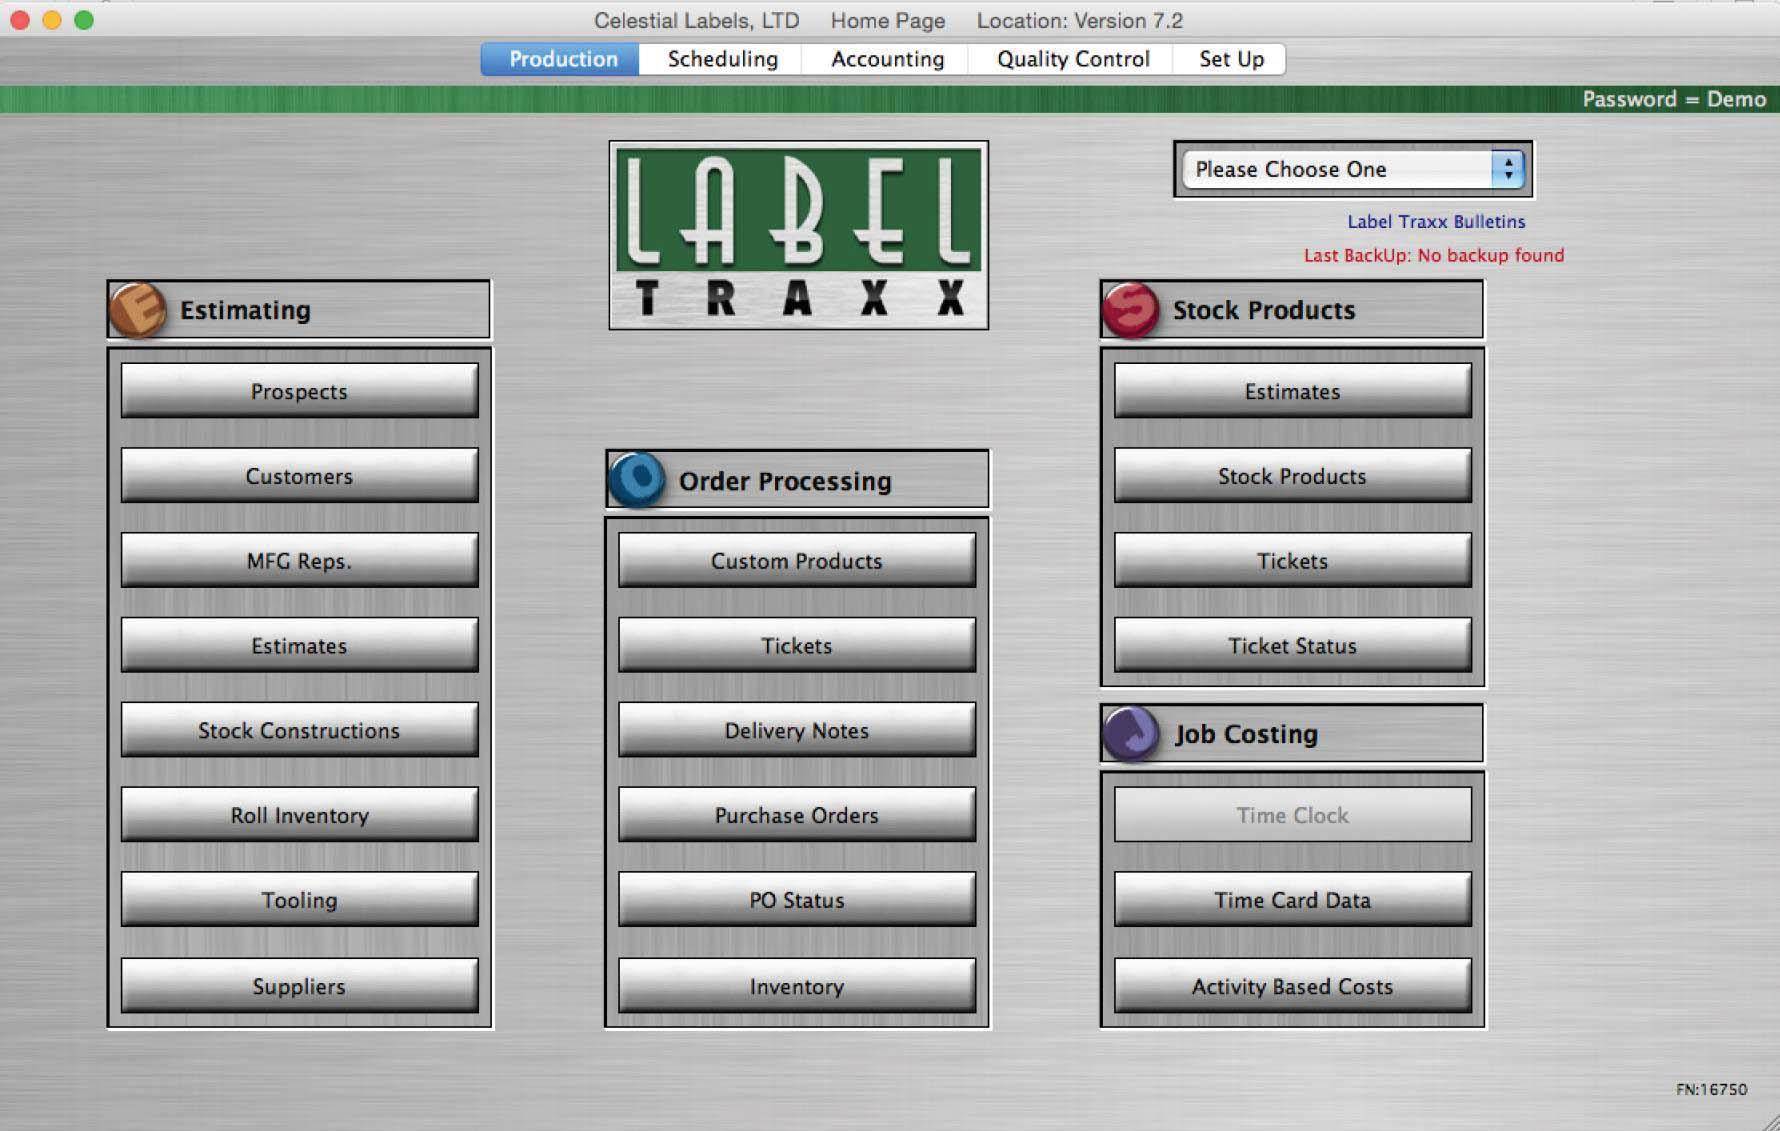Viewport: 1780px width, 1131px height.
Task: Click the Home Page title text
Action: pos(887,20)
